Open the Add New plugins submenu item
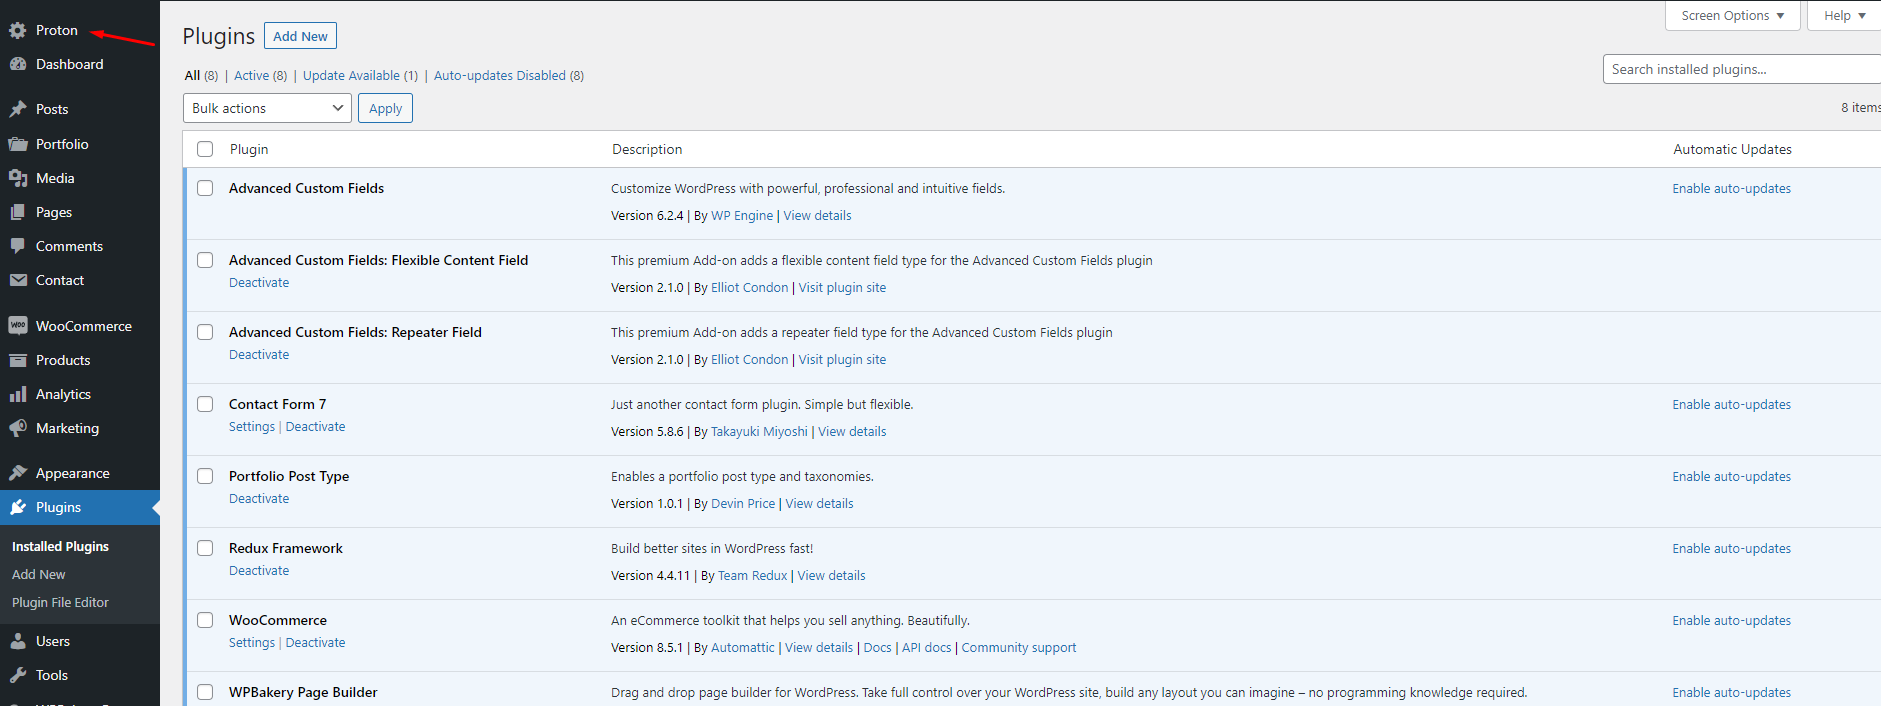The width and height of the screenshot is (1881, 706). 39,575
